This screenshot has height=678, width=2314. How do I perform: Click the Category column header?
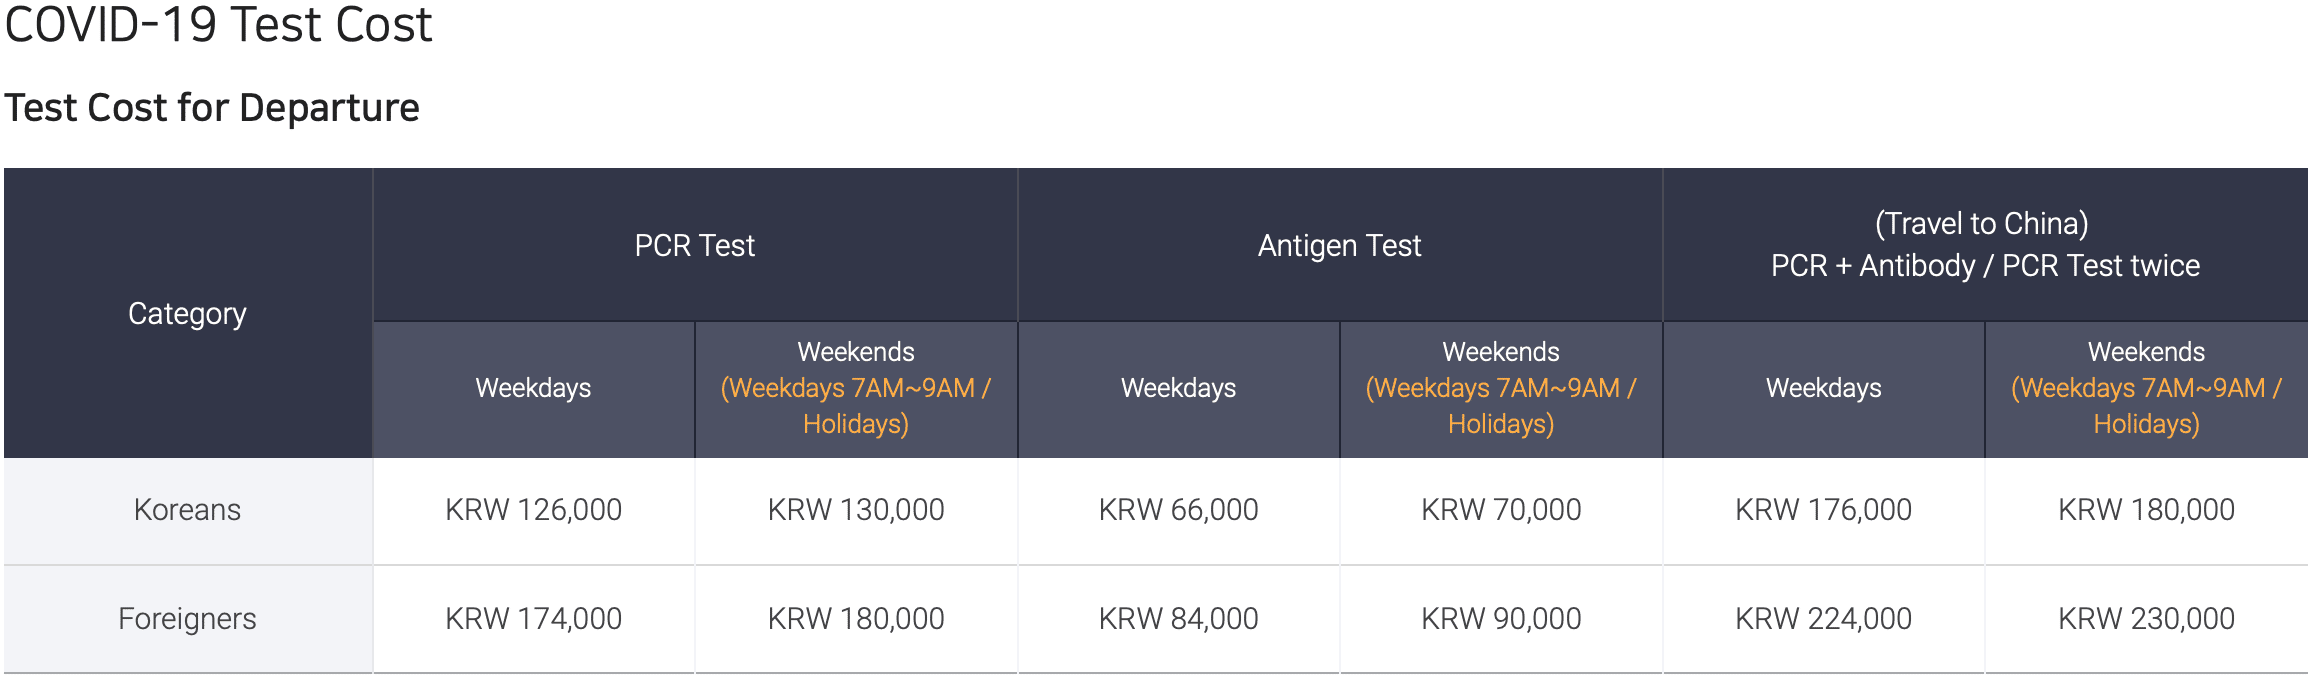187,314
